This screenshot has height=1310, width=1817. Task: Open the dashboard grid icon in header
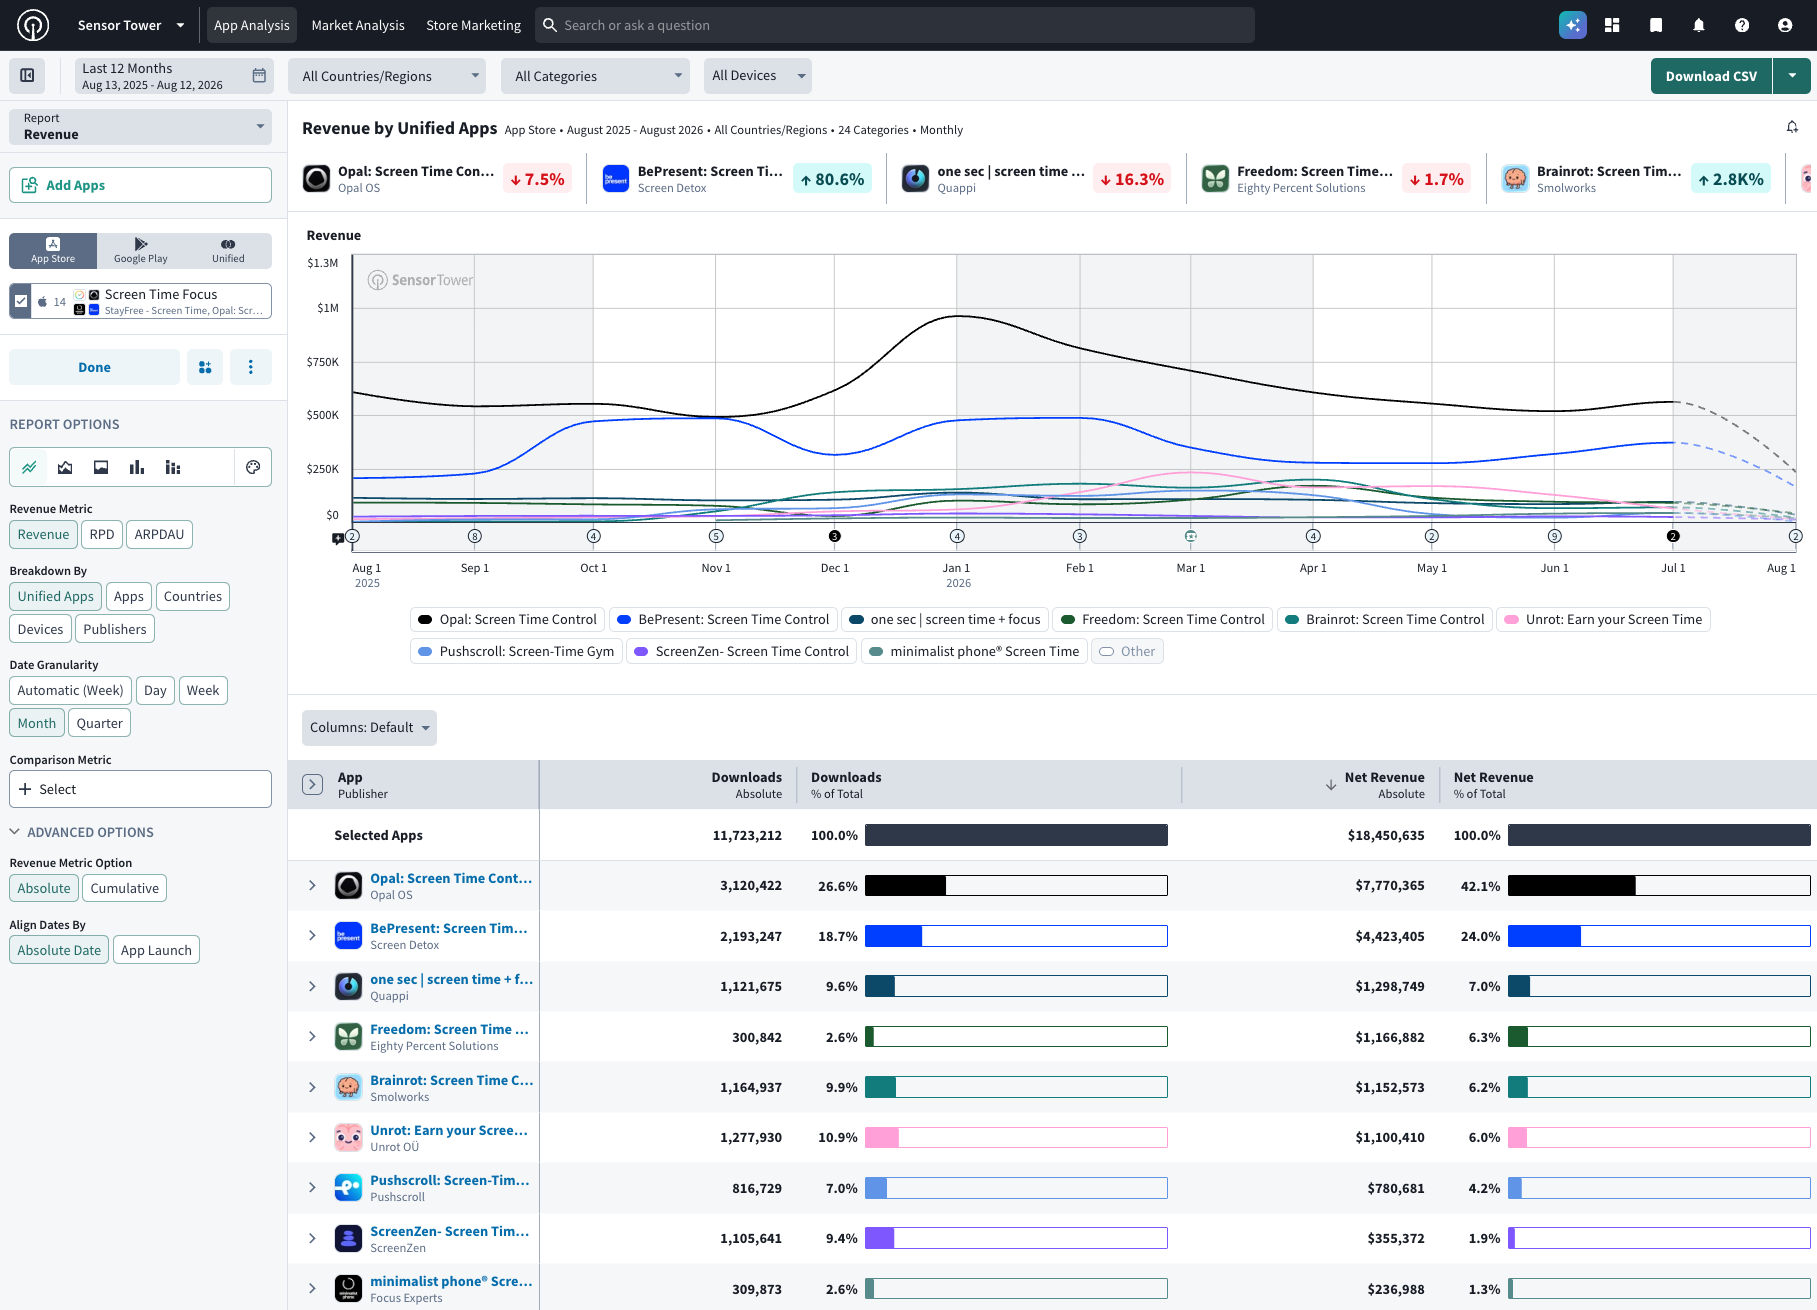pos(1612,25)
